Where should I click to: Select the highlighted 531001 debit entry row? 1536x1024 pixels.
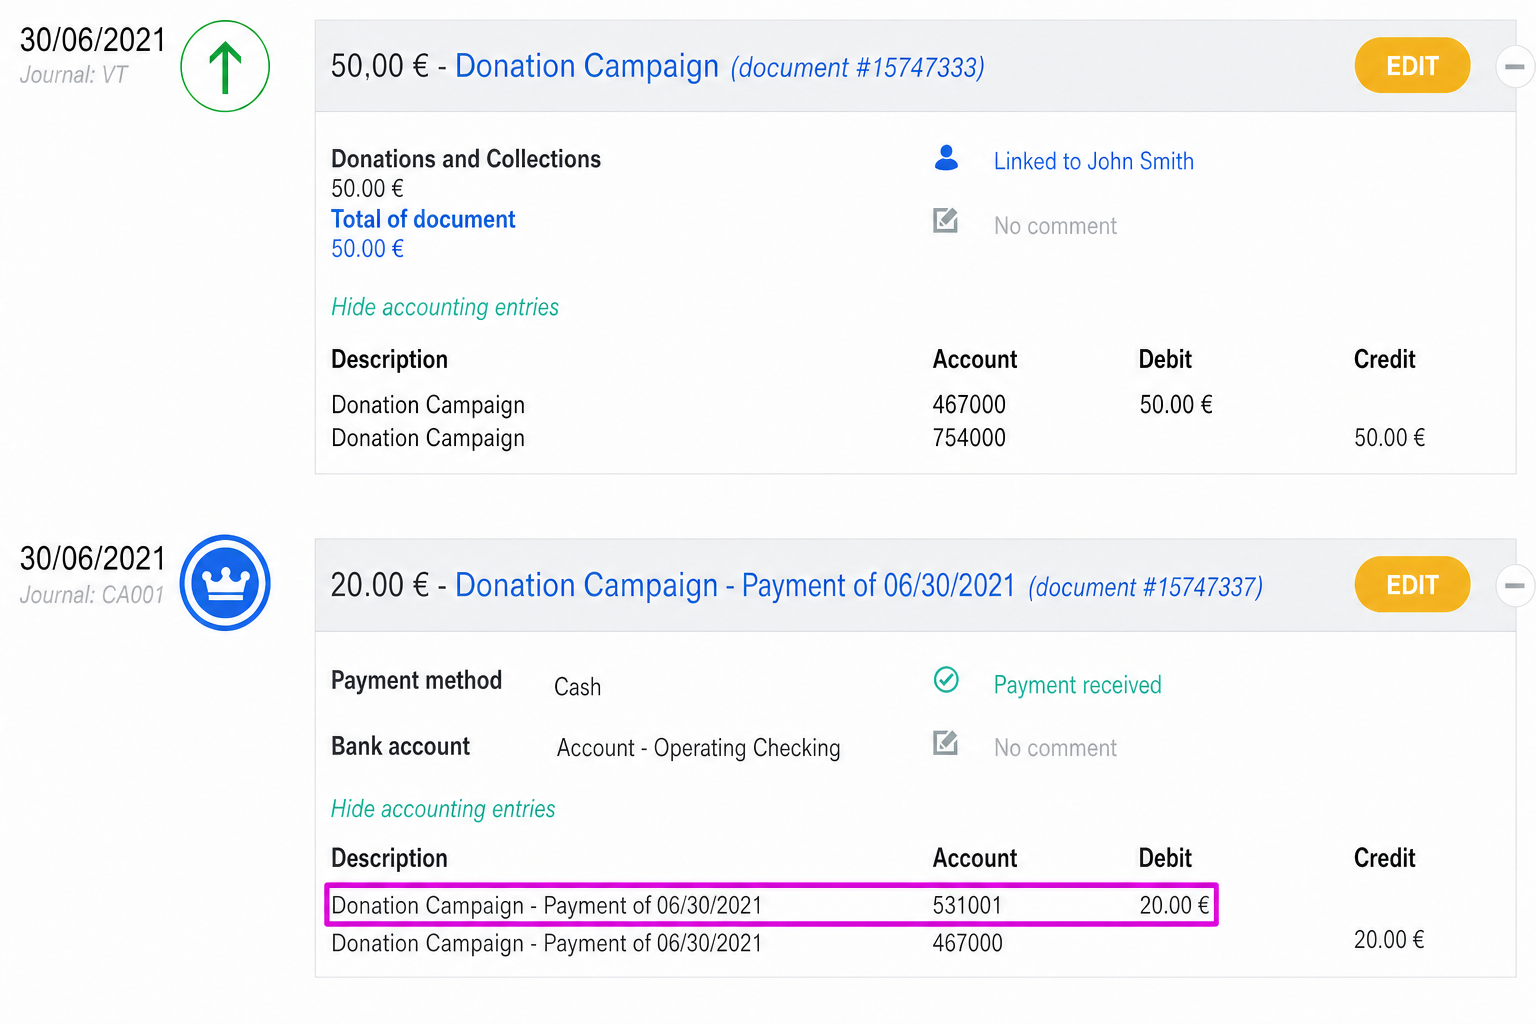pos(771,905)
